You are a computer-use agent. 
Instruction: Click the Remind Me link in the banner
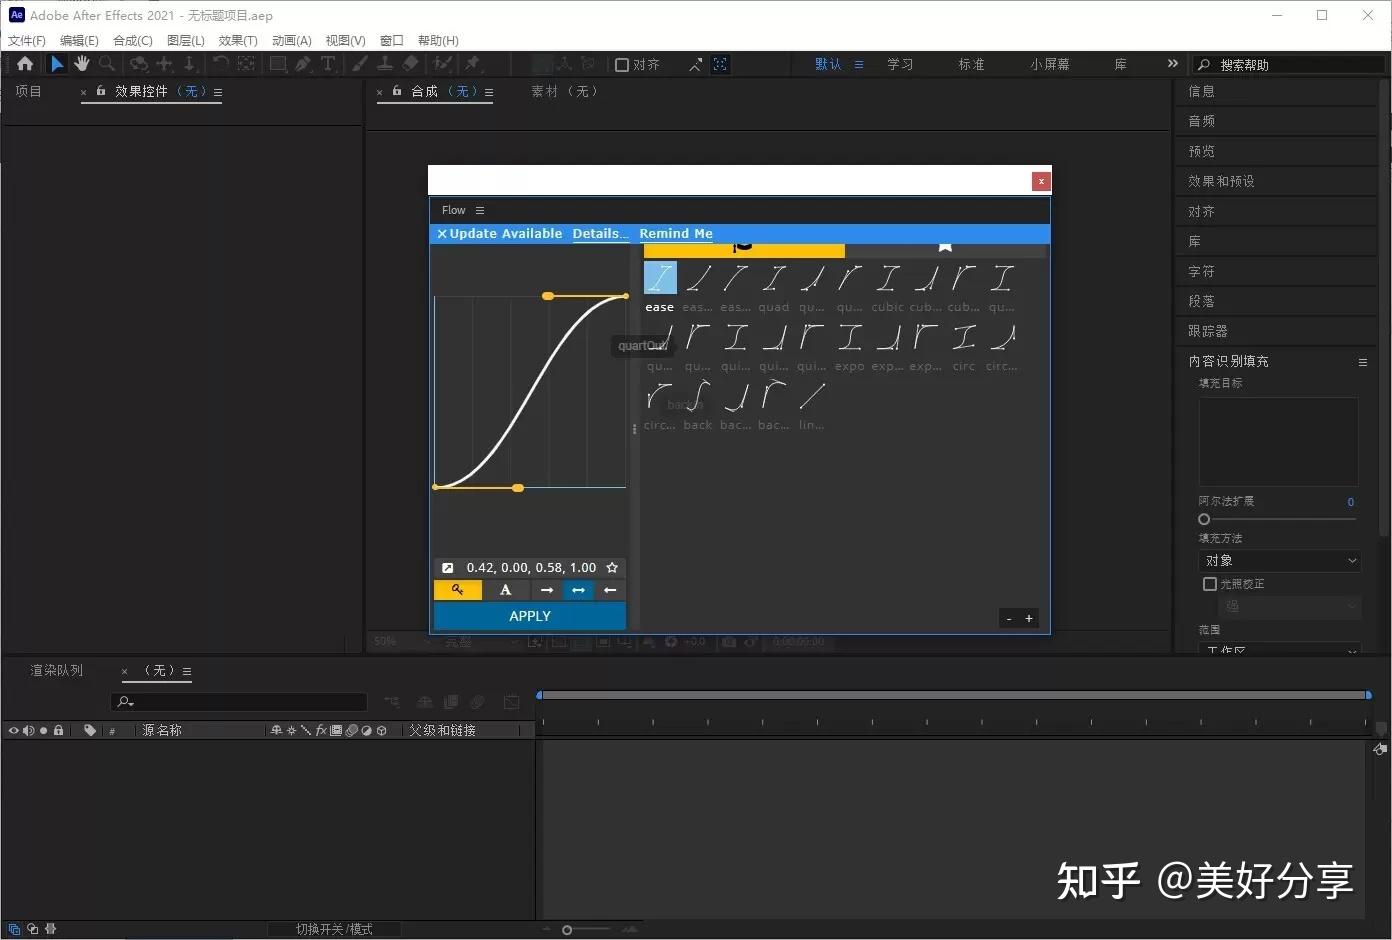(675, 233)
